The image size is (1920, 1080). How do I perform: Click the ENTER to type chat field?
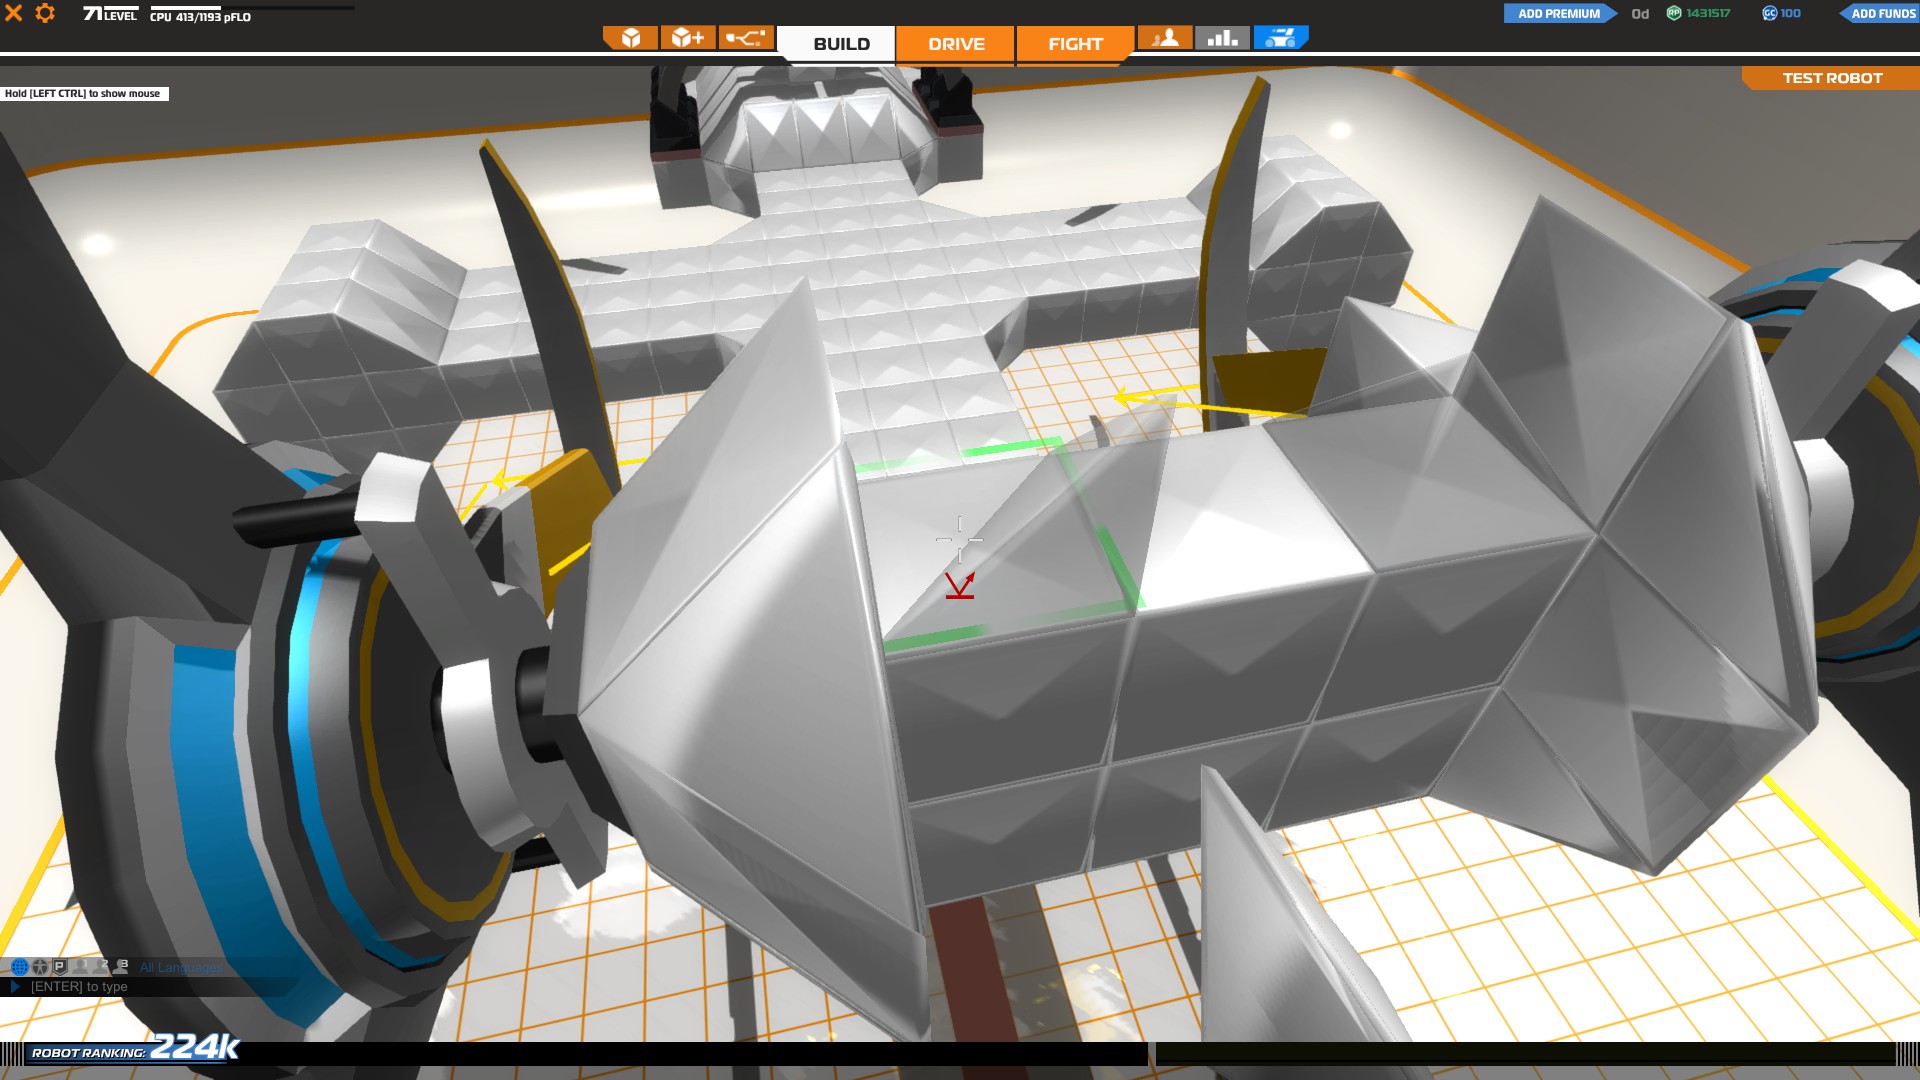click(x=80, y=987)
